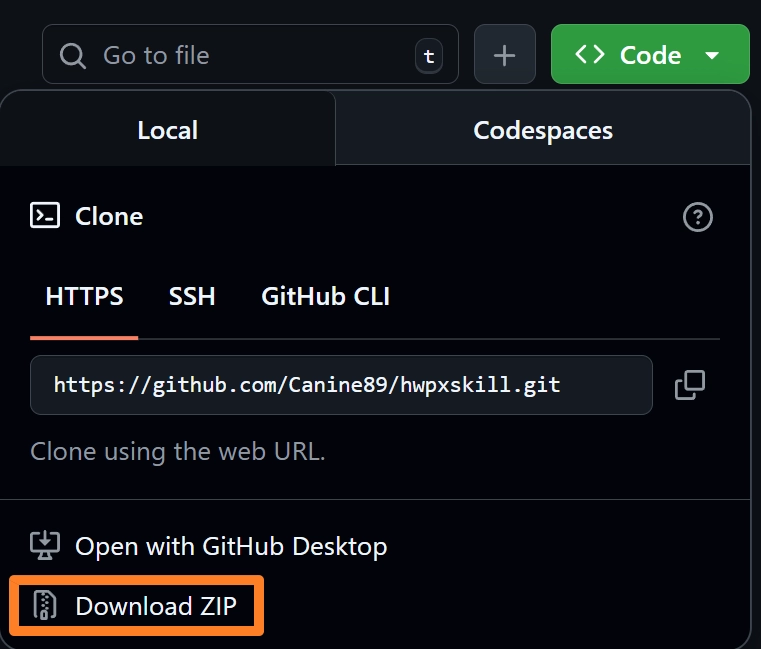Focus the Go to file search field

tap(250, 54)
